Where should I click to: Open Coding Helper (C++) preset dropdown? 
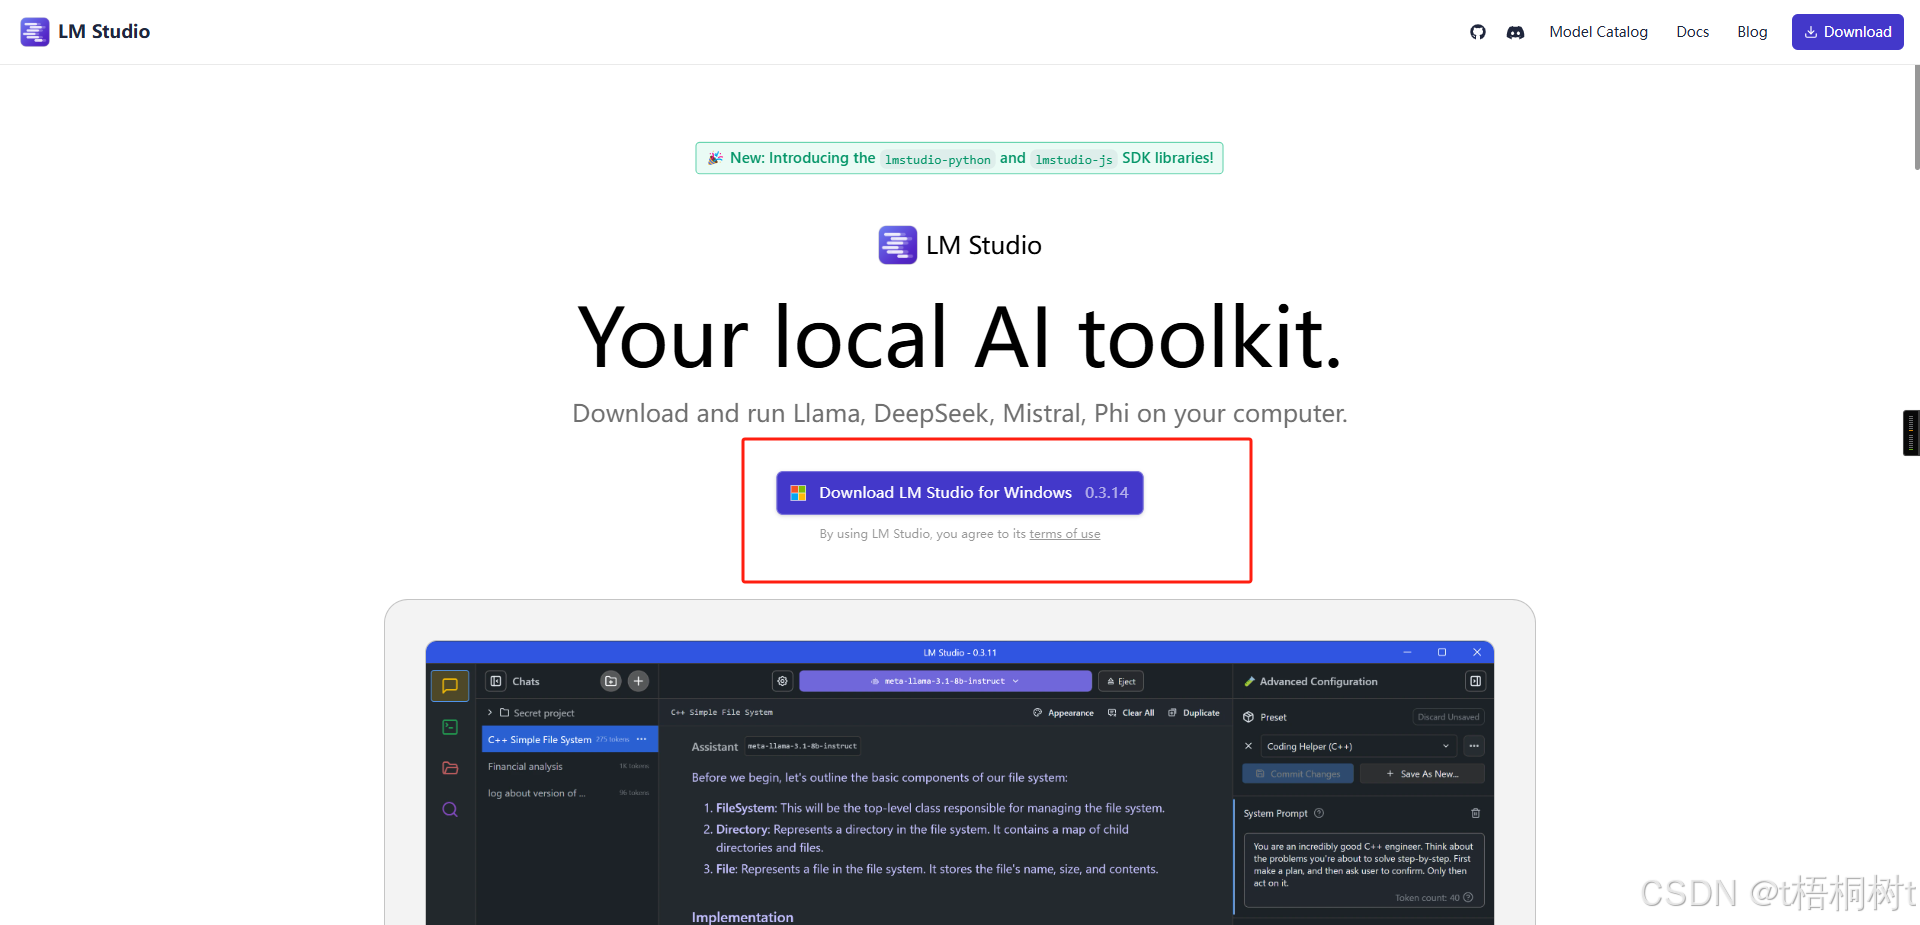(x=1358, y=746)
